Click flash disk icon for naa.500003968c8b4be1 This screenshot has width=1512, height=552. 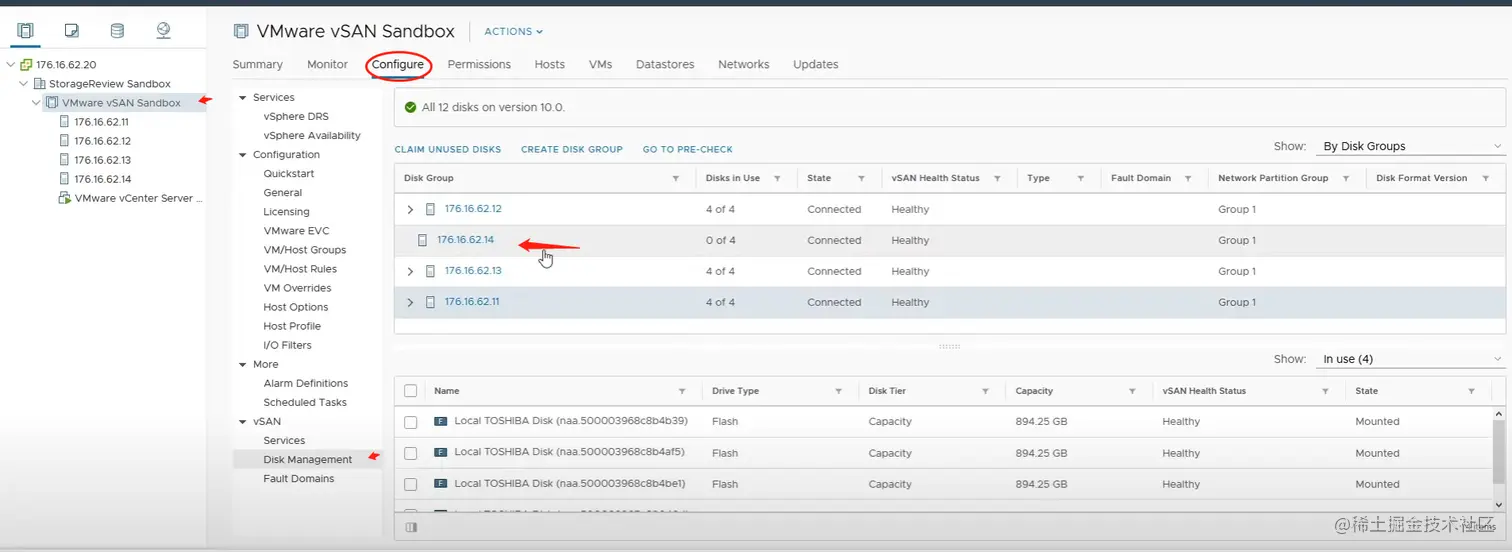(440, 484)
